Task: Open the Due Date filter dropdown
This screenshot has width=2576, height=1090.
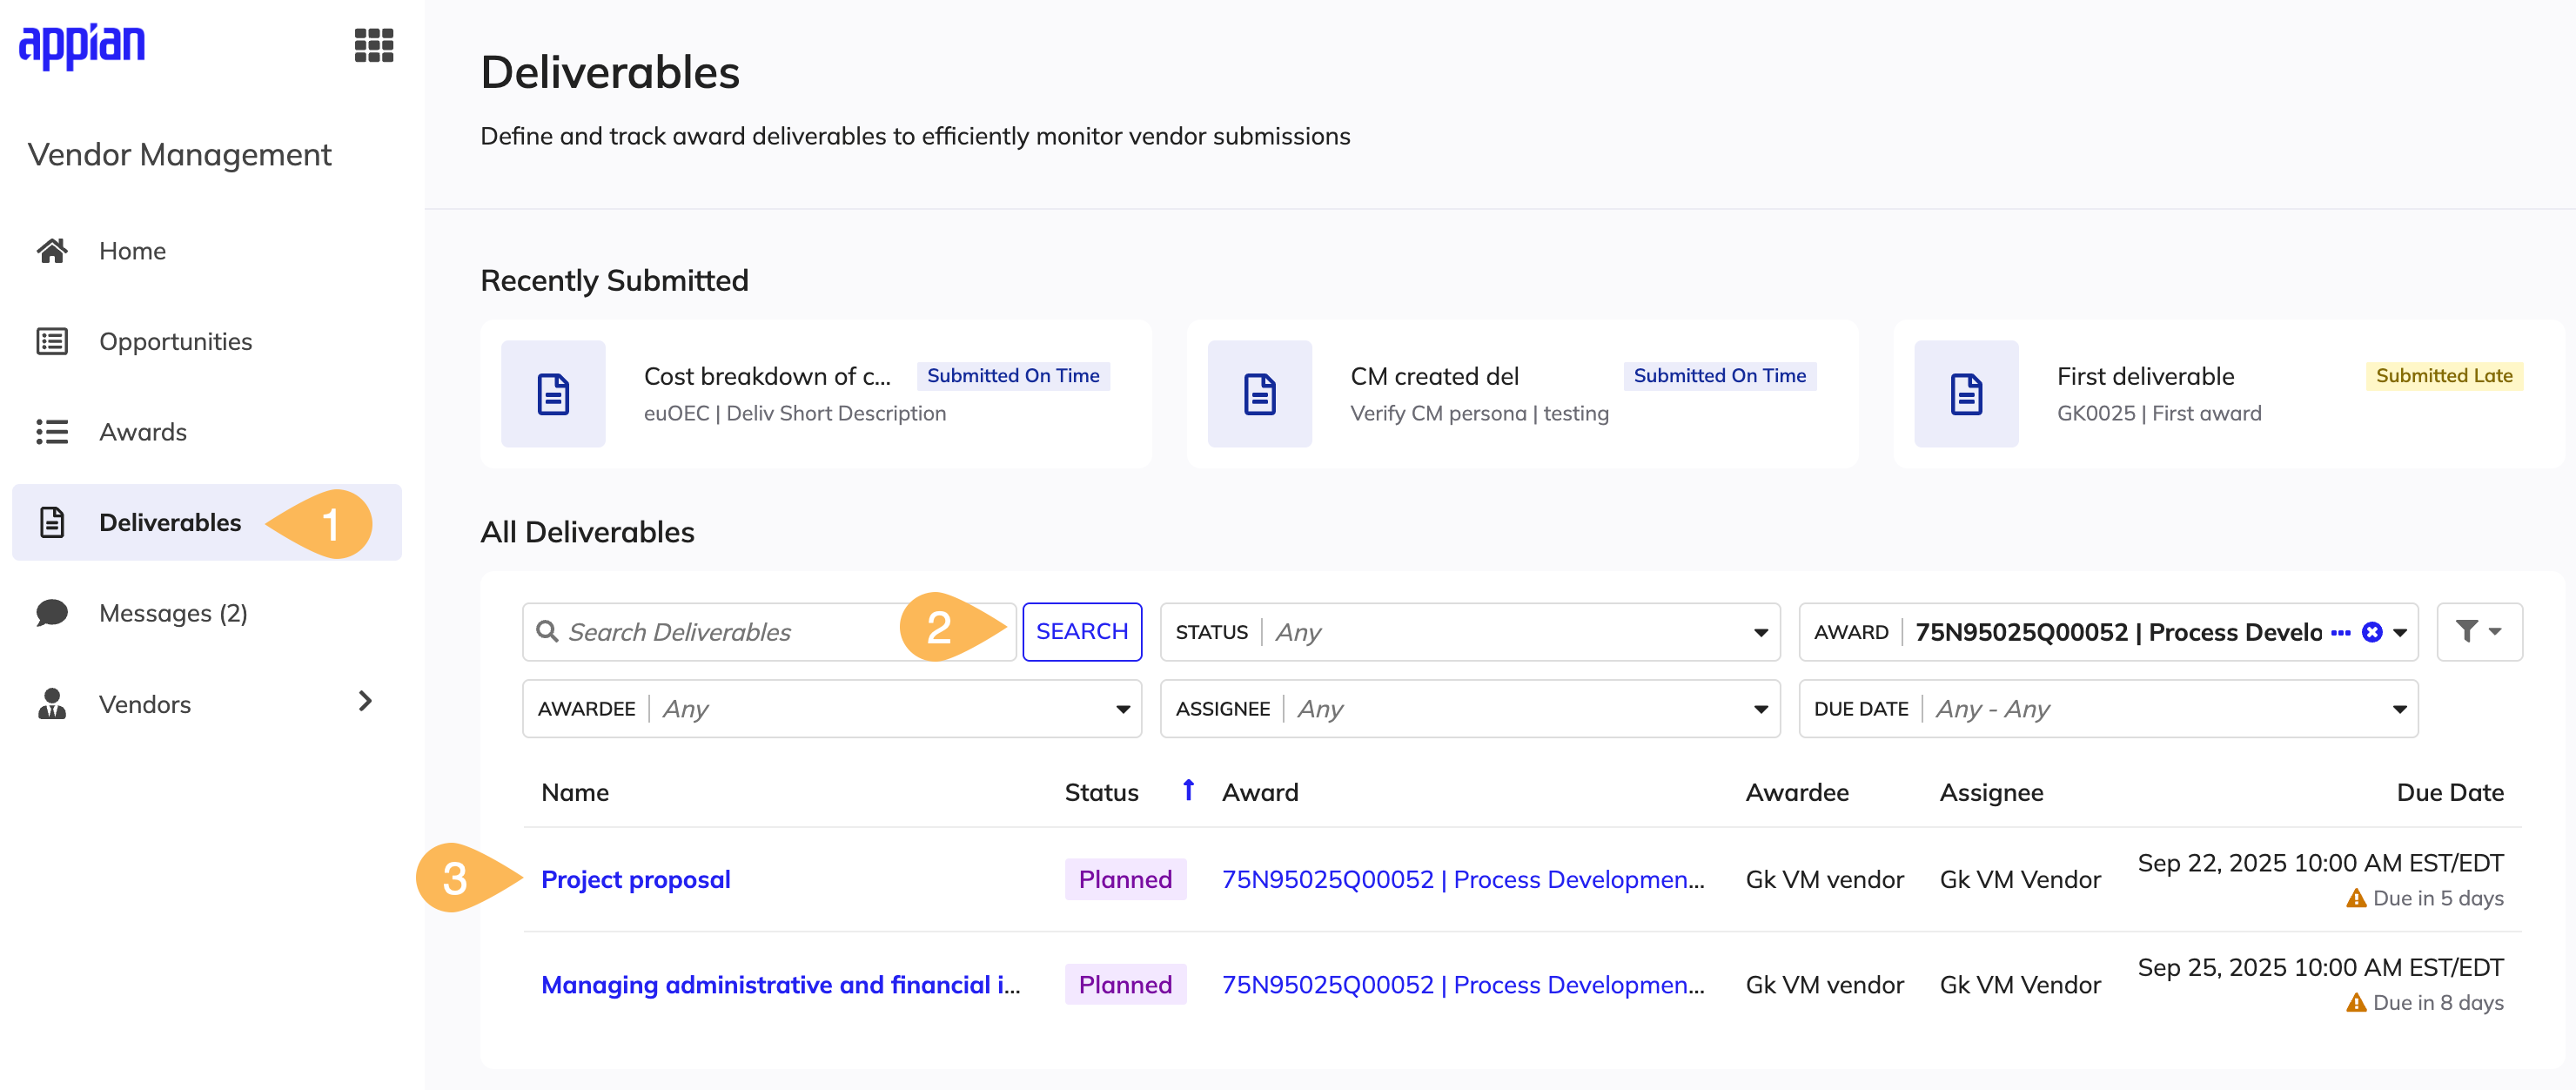Action: 2108,709
